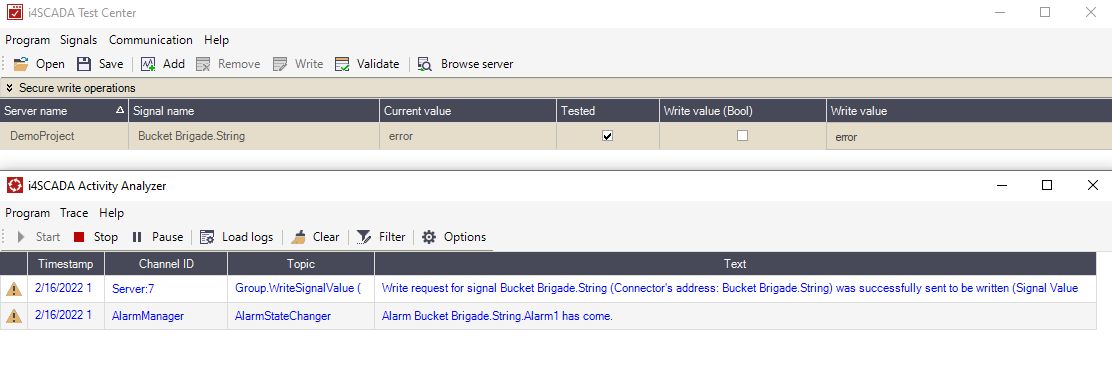Validate the signals
The width and height of the screenshot is (1112, 376).
(367, 64)
